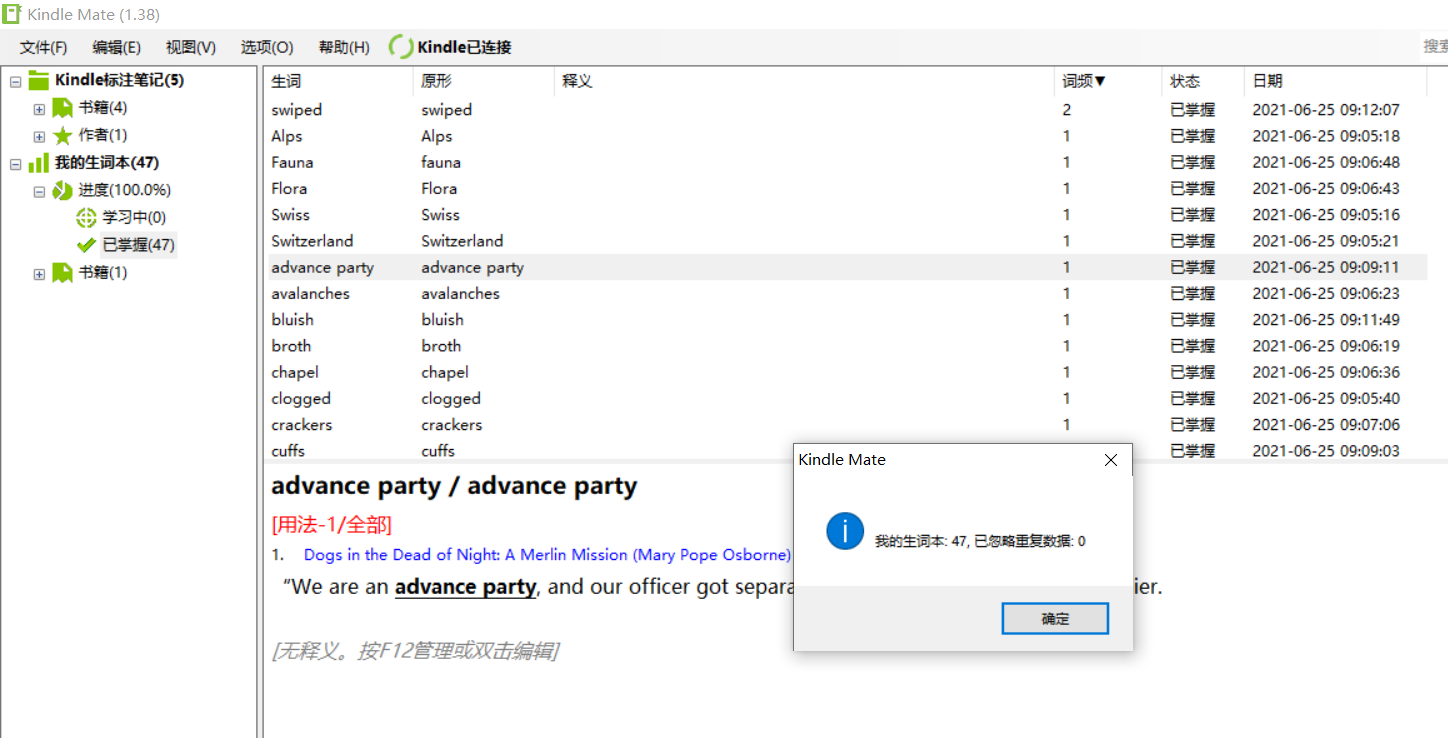
Task: Click the bookmark icon next to 书籍(4)
Action: [63, 108]
